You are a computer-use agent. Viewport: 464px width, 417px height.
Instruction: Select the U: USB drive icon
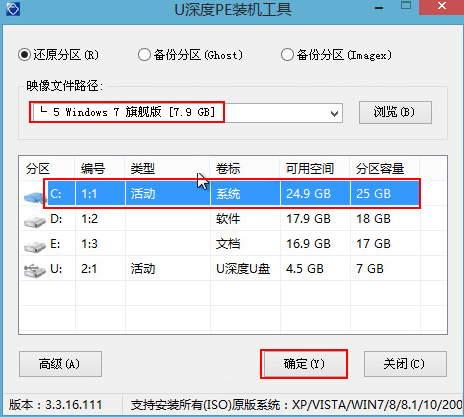coord(35,270)
